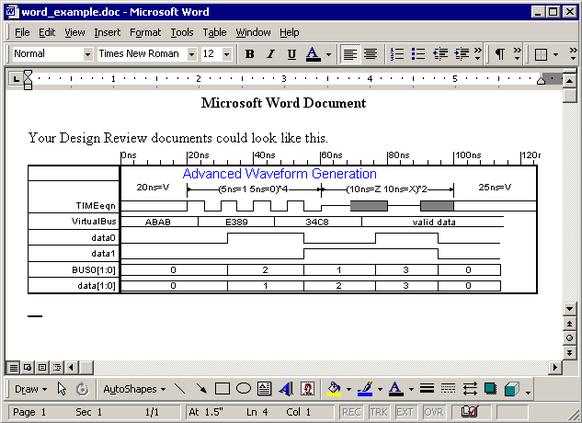Align text left
This screenshot has height=423, width=582.
pos(350,54)
